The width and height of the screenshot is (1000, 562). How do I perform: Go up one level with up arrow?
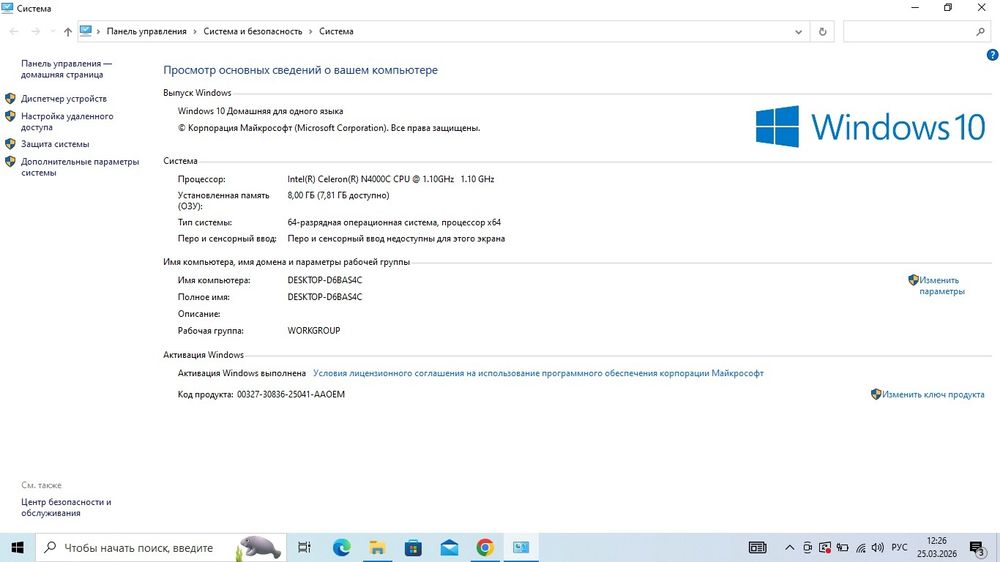[68, 32]
